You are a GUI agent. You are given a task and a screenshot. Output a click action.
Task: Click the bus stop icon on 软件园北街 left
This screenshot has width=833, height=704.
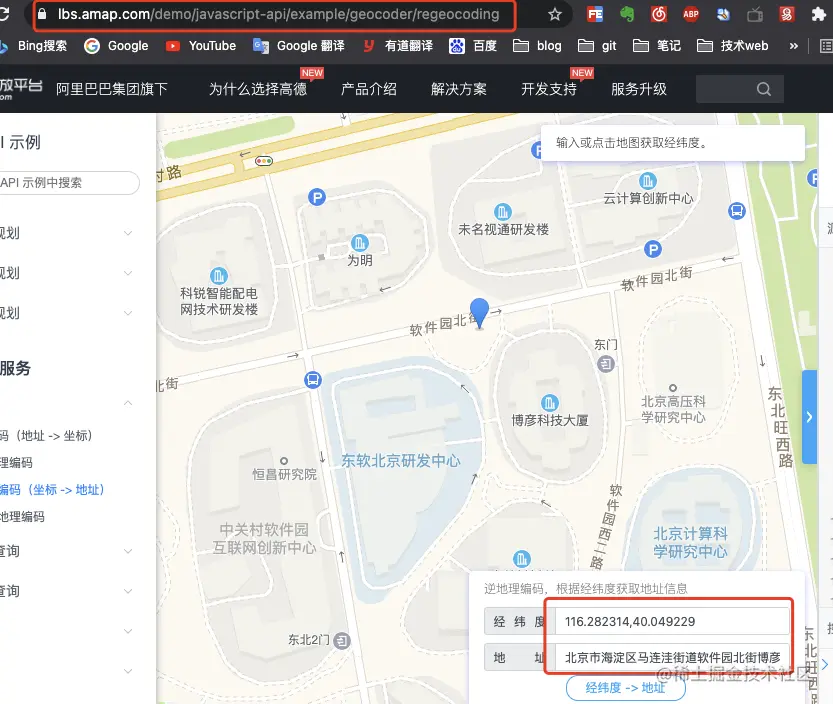pyautogui.click(x=312, y=380)
